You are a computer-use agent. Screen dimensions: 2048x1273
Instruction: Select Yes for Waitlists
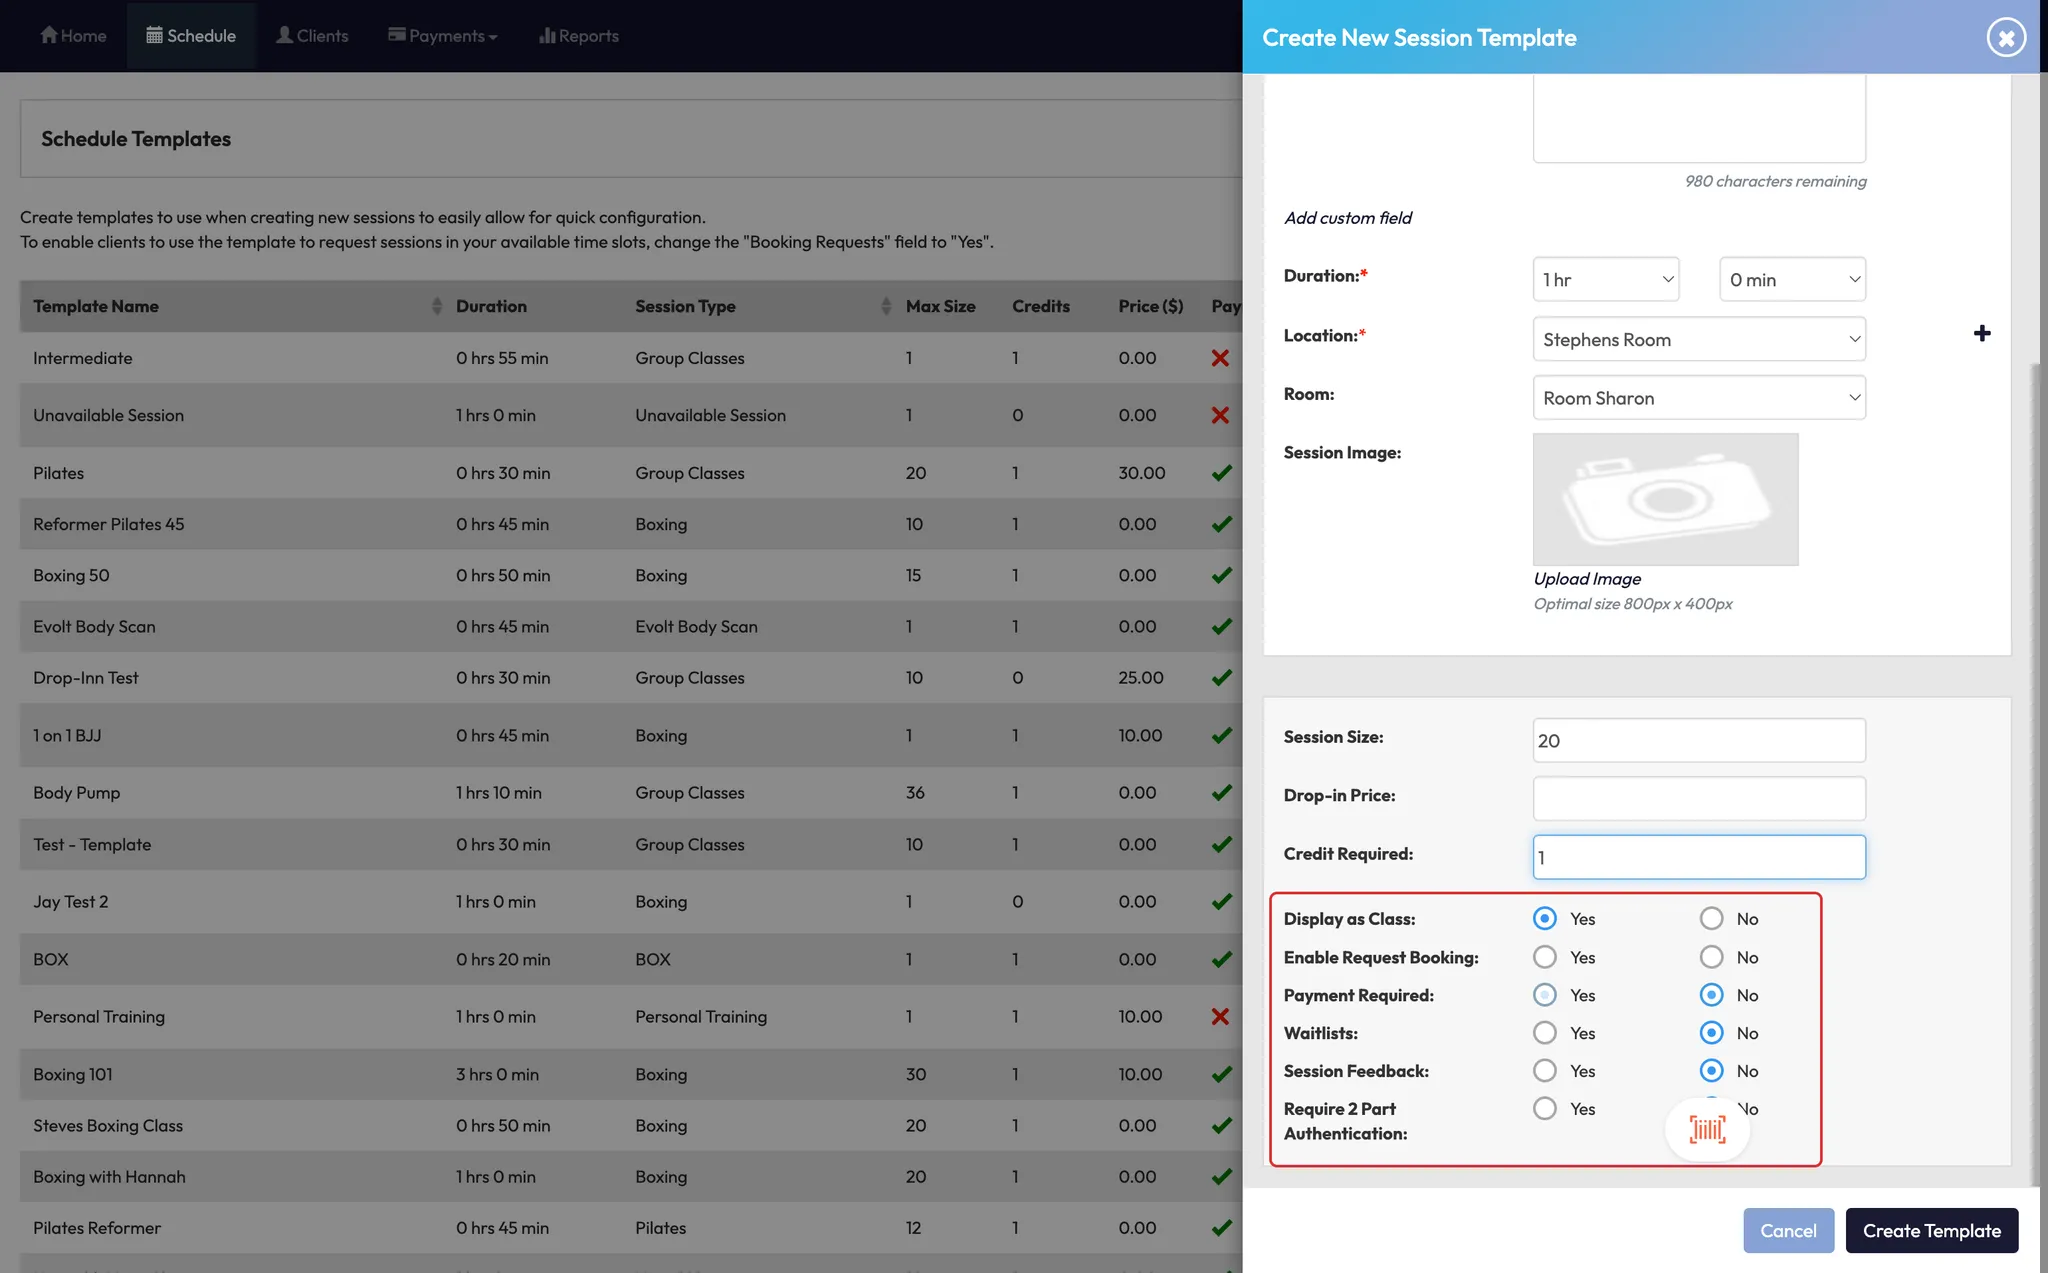[1545, 1033]
